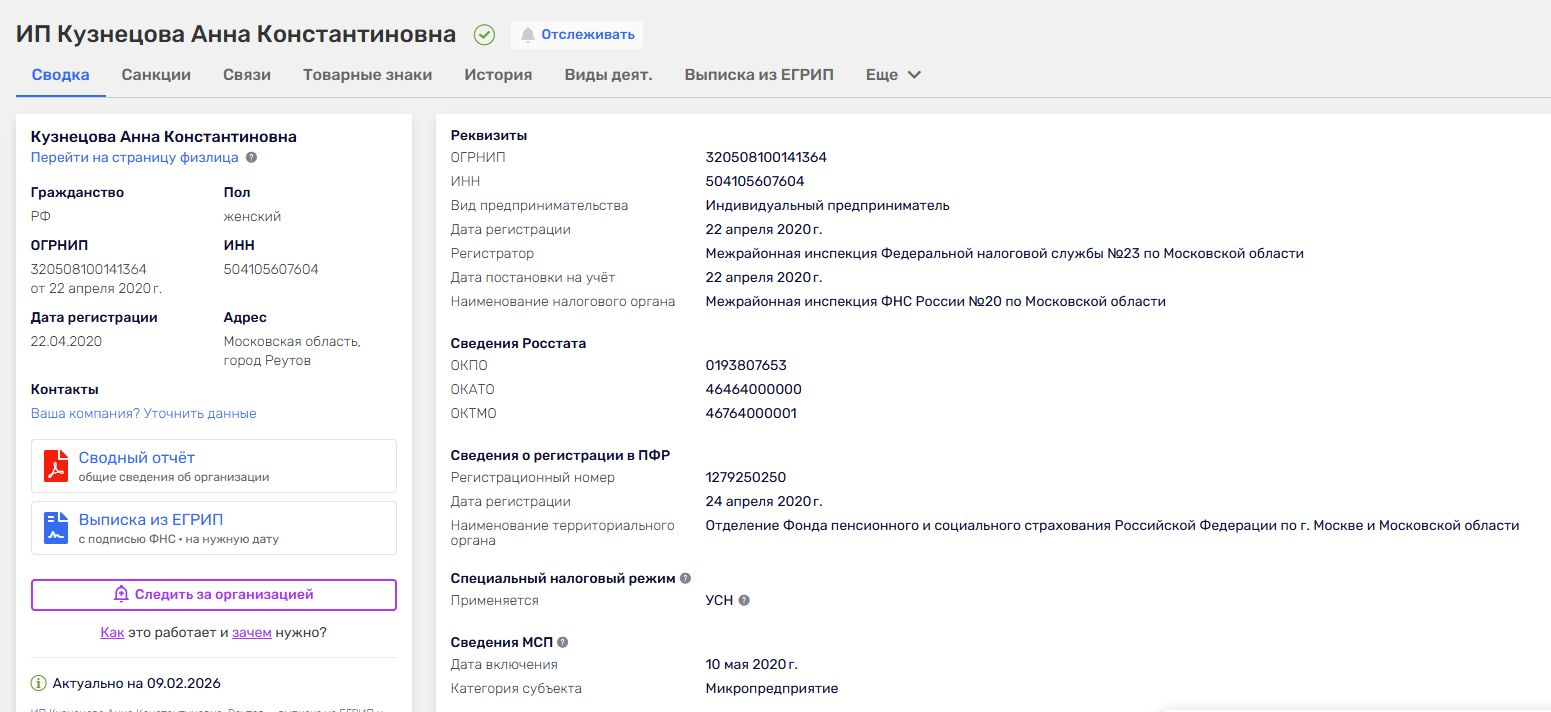The width and height of the screenshot is (1551, 712).
Task: Open the help icon next to Специальный налоговый режим
Action: tap(685, 577)
